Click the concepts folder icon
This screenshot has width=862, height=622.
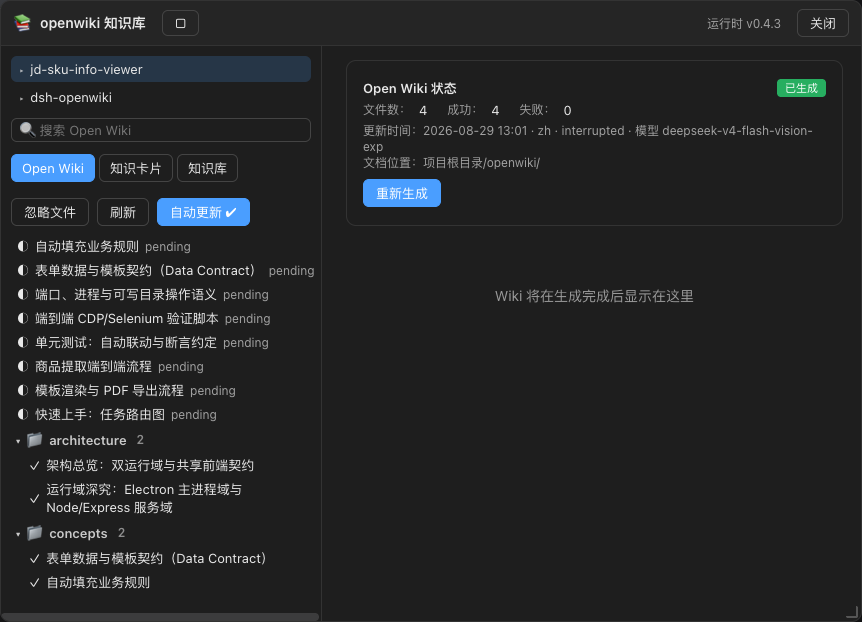(35, 533)
